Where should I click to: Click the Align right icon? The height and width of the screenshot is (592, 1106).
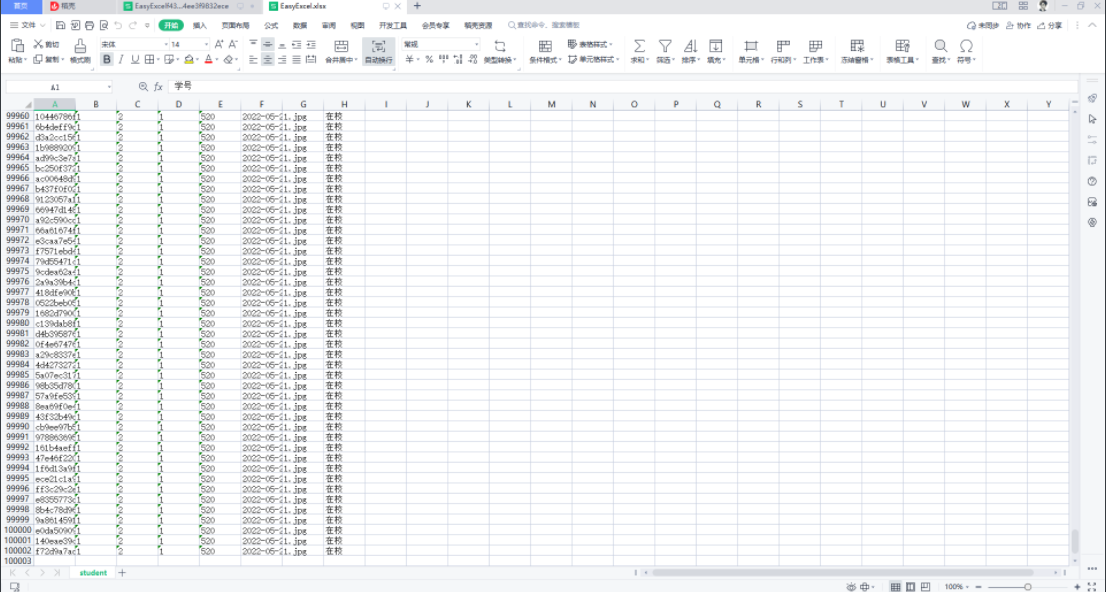click(282, 60)
